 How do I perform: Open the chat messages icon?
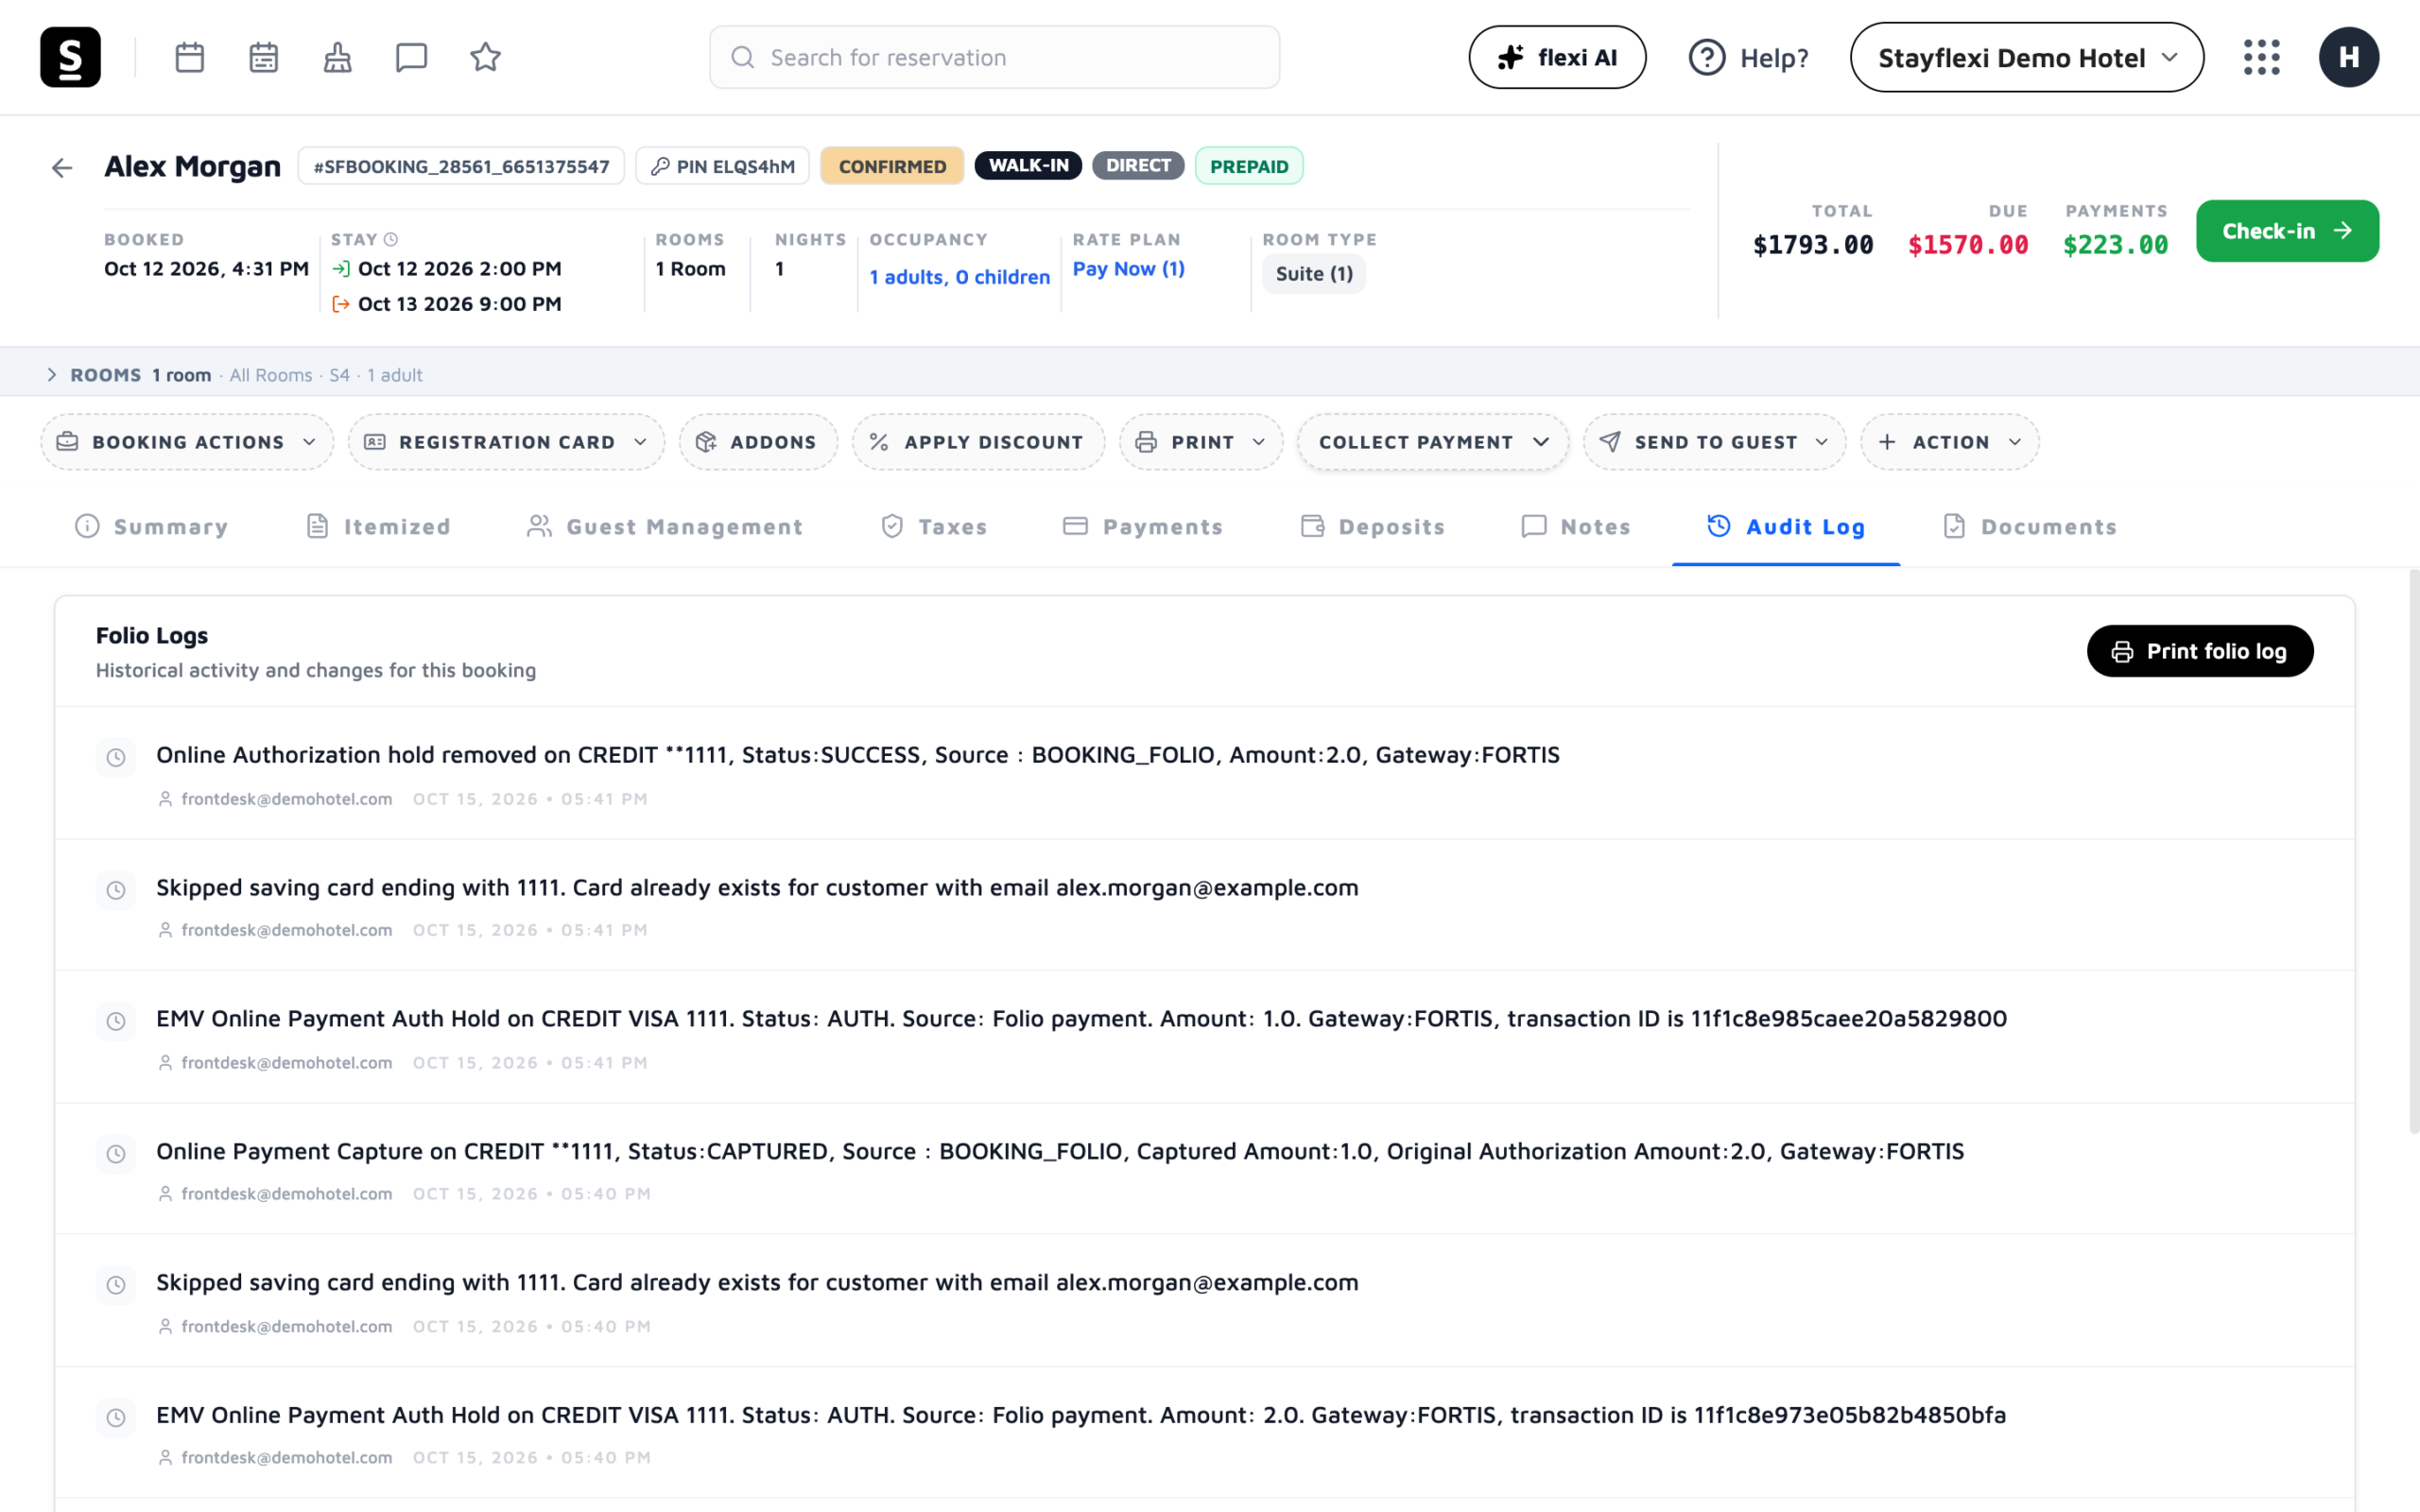click(411, 57)
